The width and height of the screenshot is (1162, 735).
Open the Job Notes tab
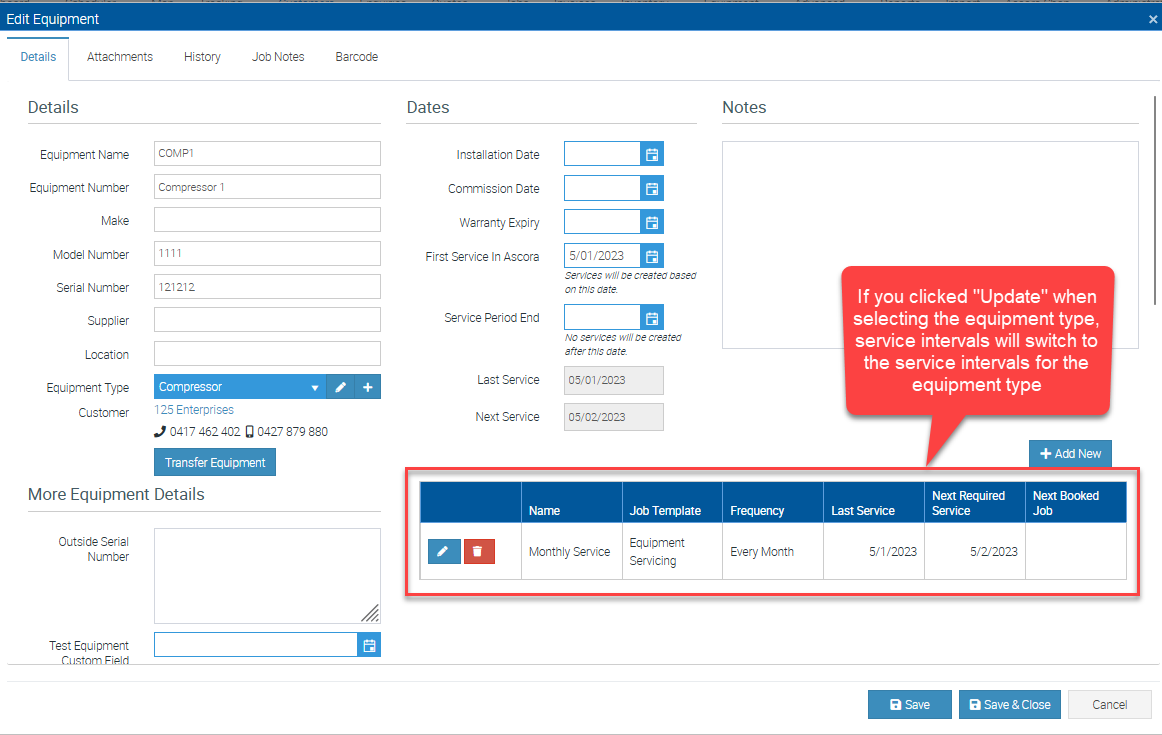click(x=278, y=57)
